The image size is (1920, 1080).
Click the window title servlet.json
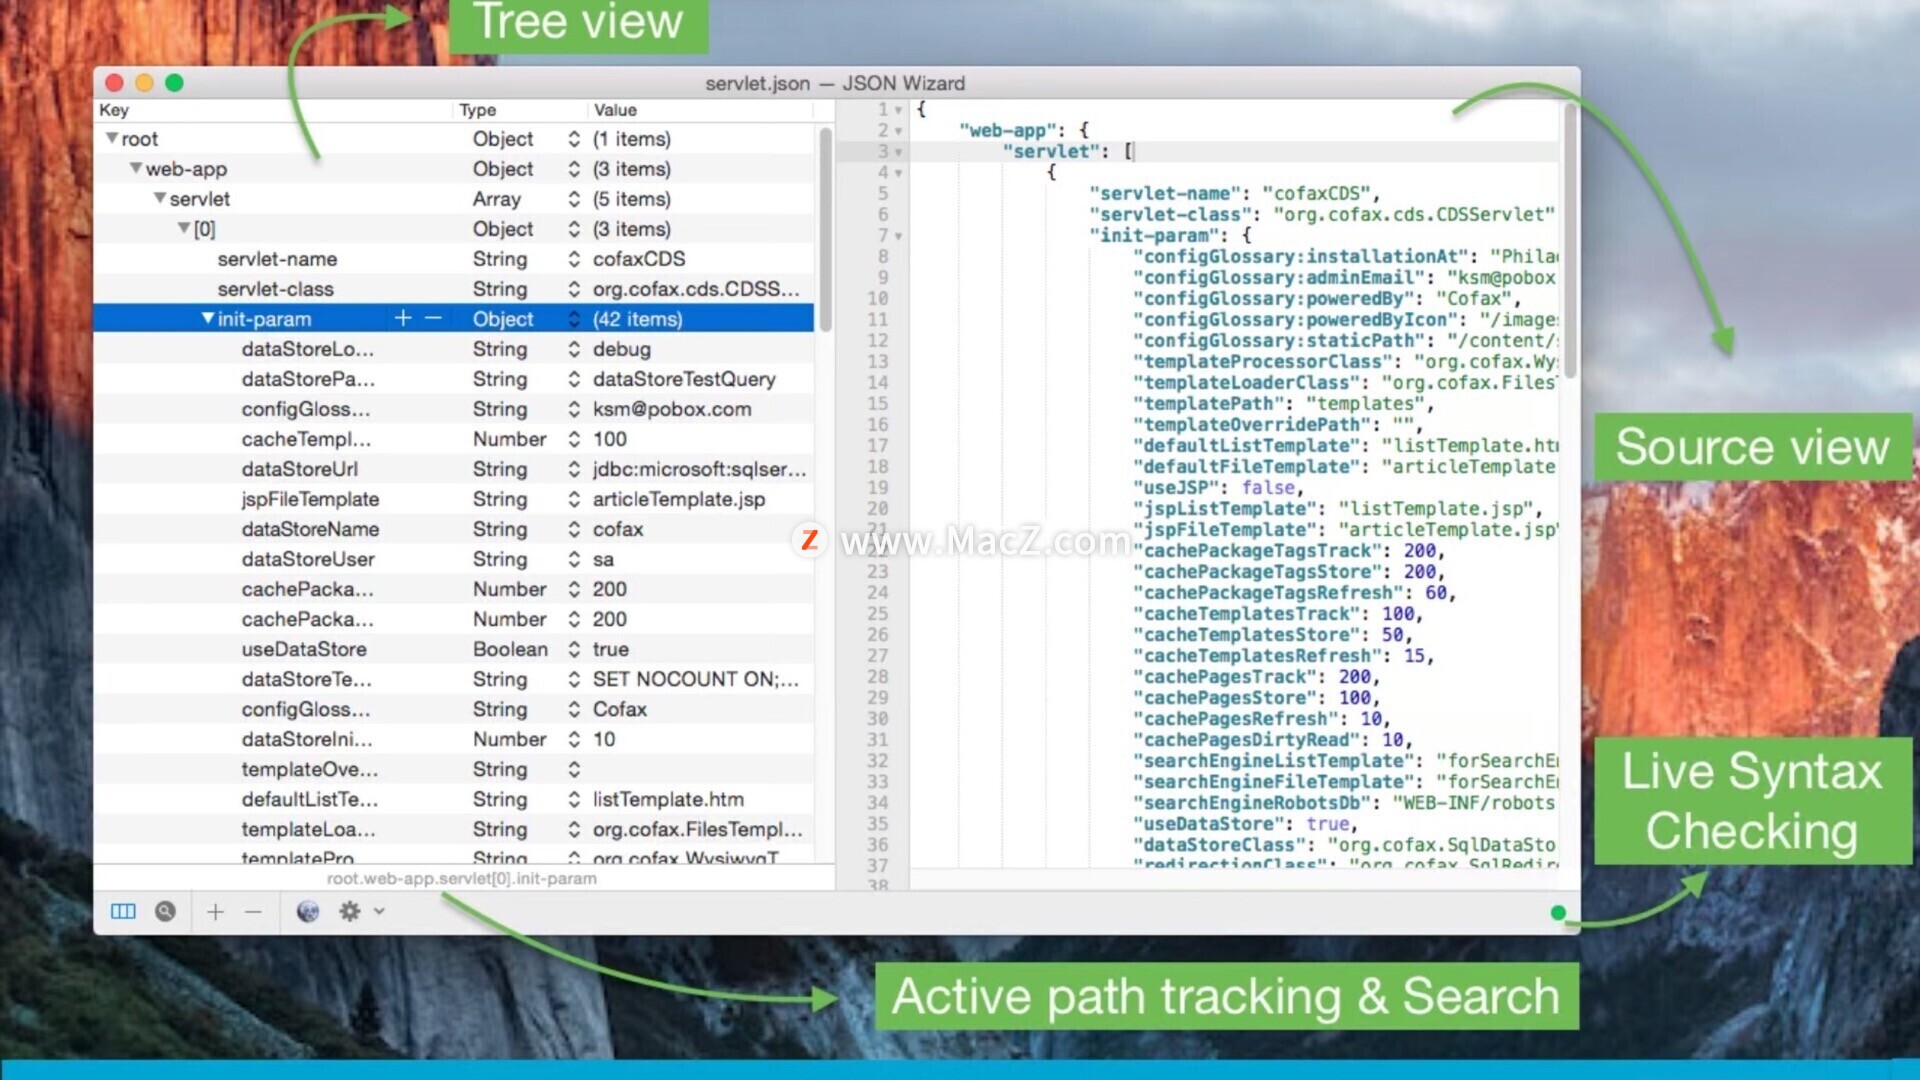click(757, 83)
